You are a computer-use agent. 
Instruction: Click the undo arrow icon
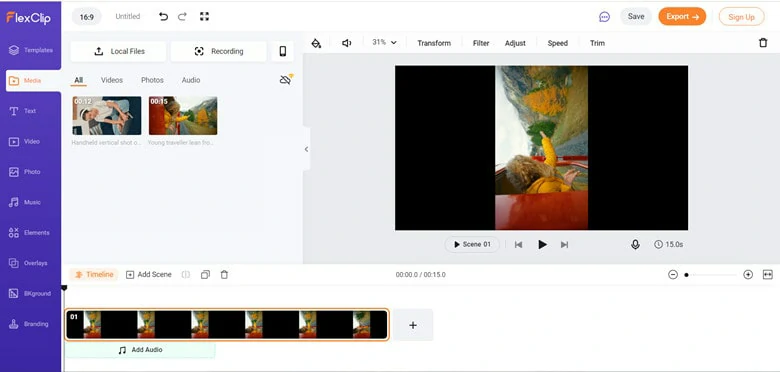(x=163, y=16)
